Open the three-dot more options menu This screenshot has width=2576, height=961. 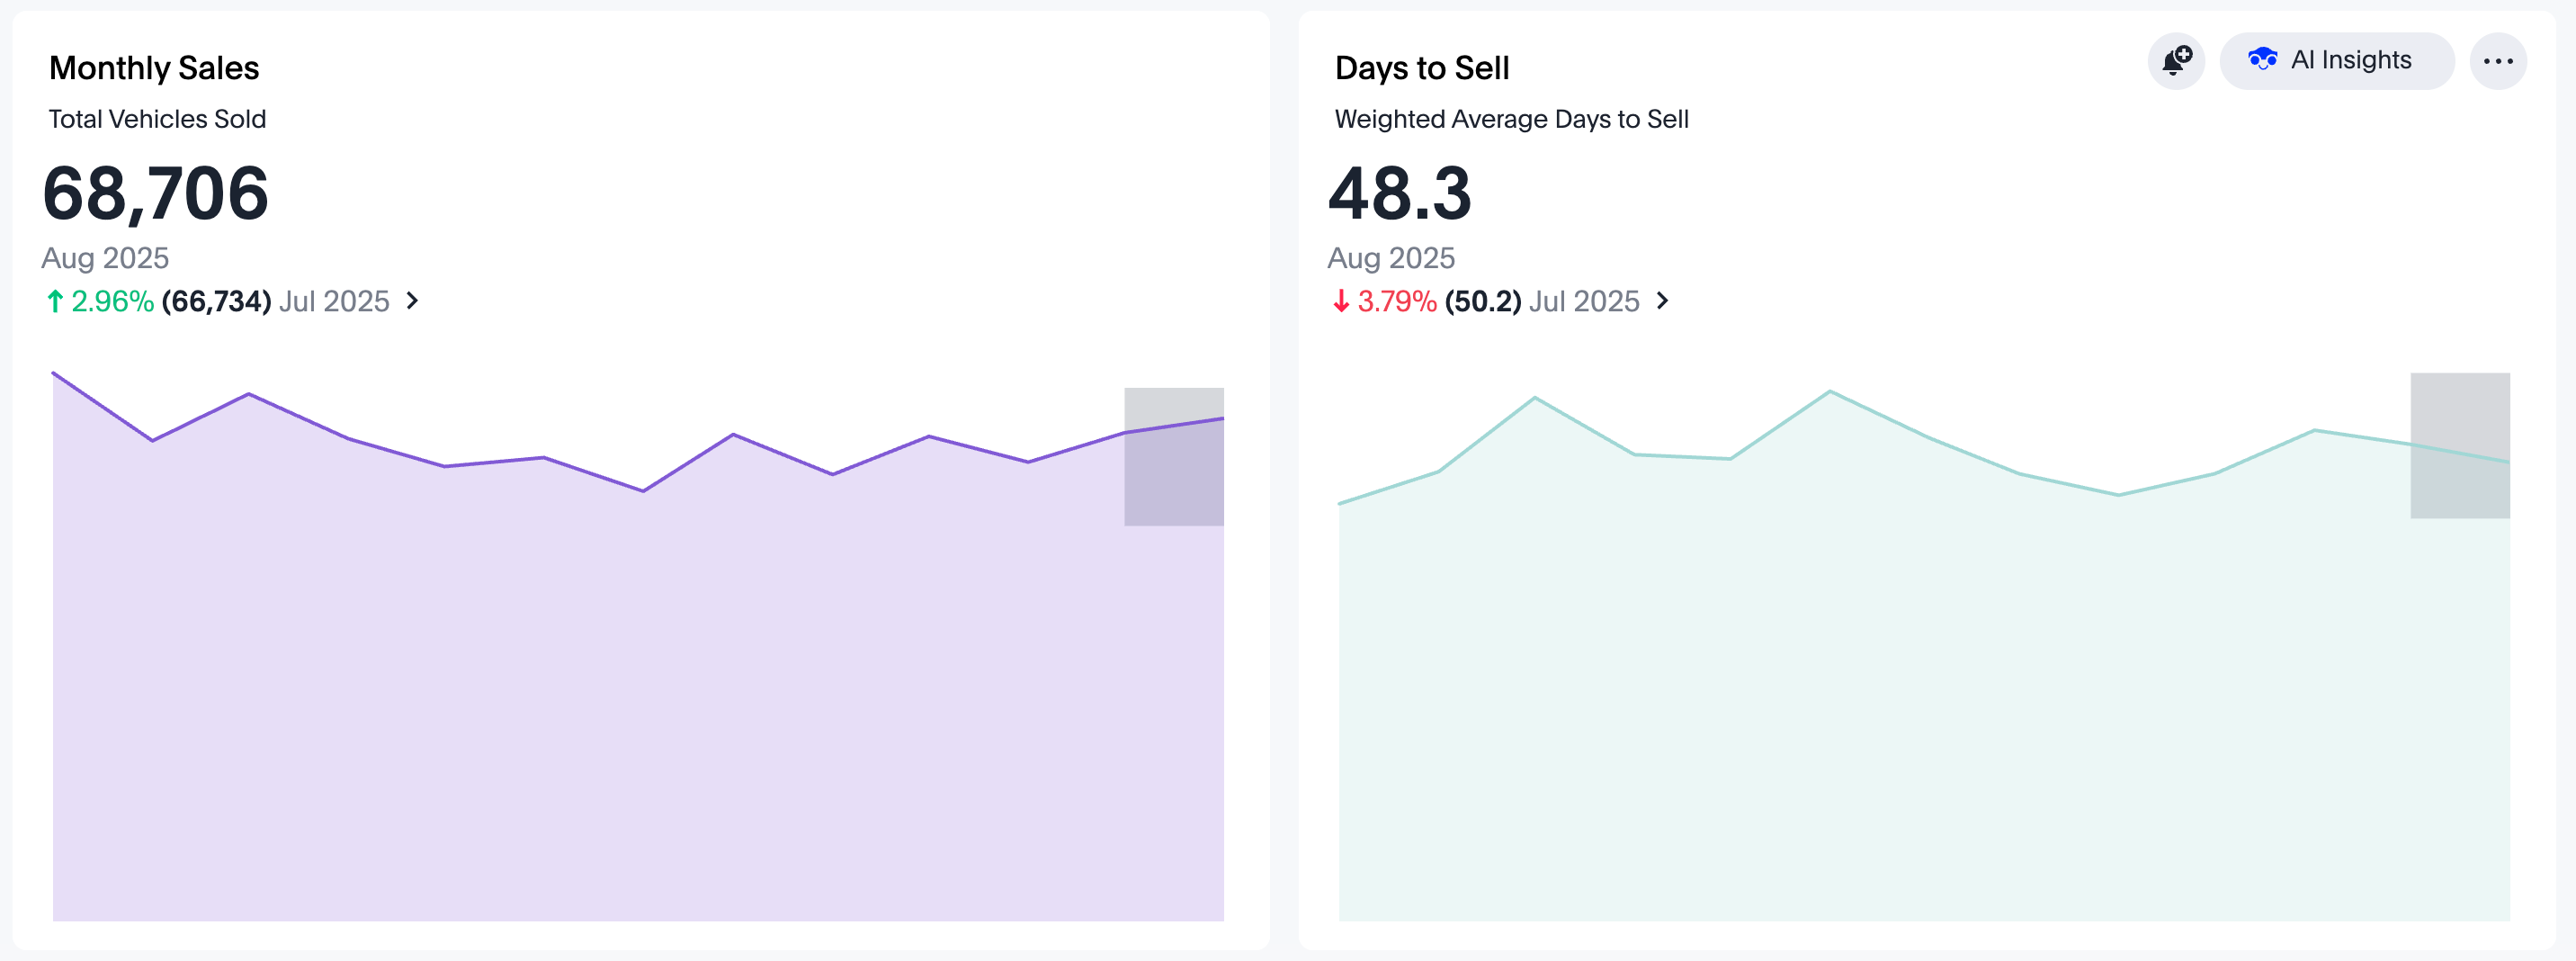point(2497,61)
